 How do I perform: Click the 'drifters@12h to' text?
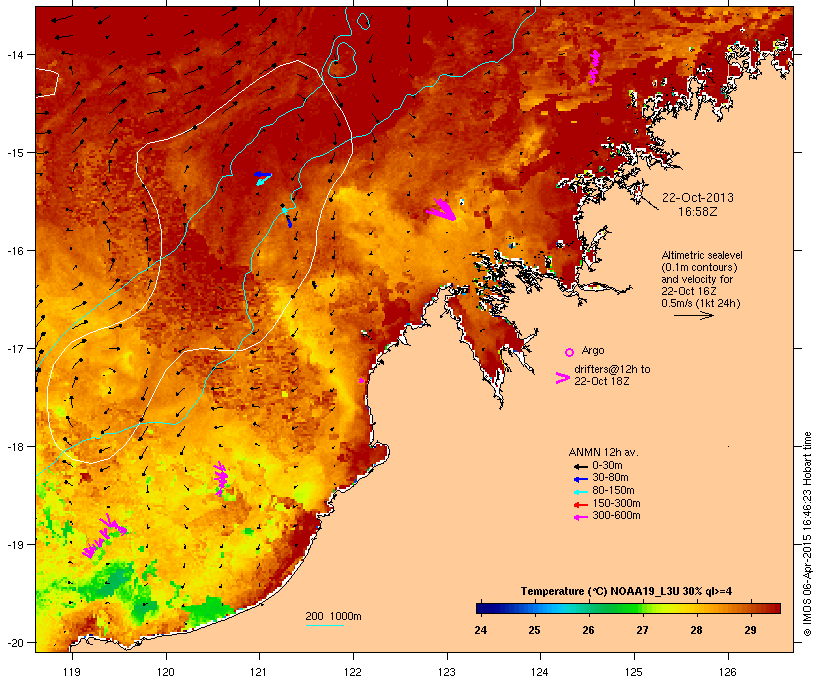click(612, 369)
